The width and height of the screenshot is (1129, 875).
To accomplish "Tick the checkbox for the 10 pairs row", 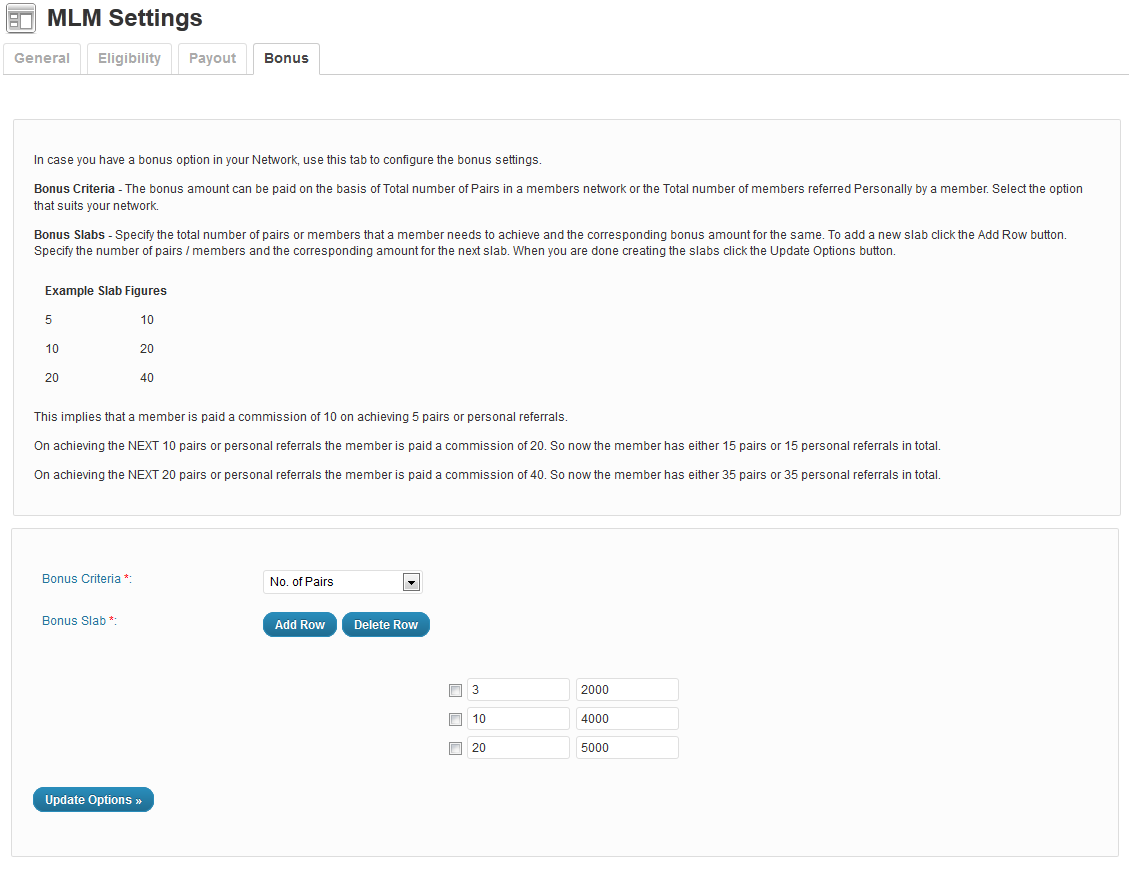I will tap(455, 719).
